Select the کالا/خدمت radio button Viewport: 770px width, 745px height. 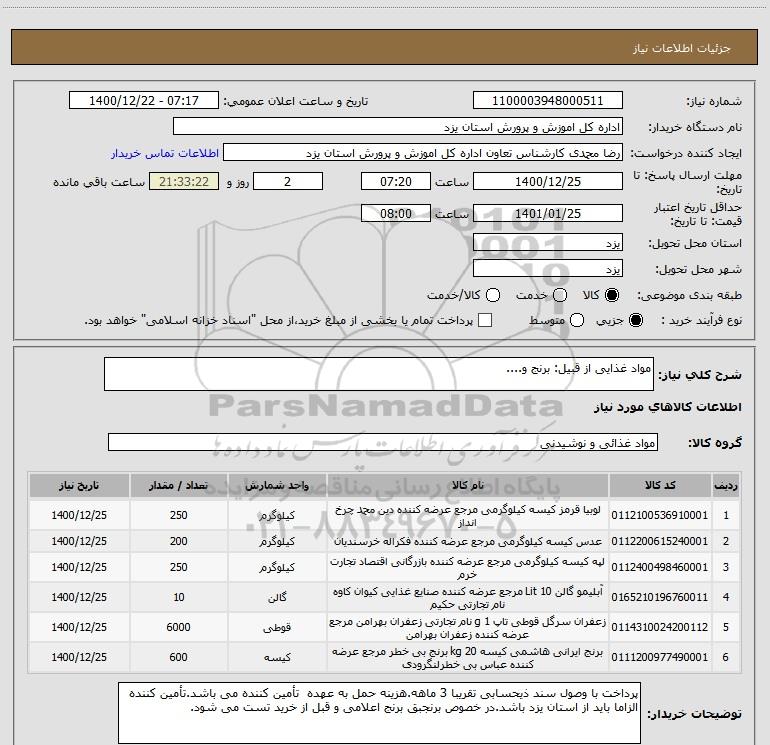tap(493, 295)
